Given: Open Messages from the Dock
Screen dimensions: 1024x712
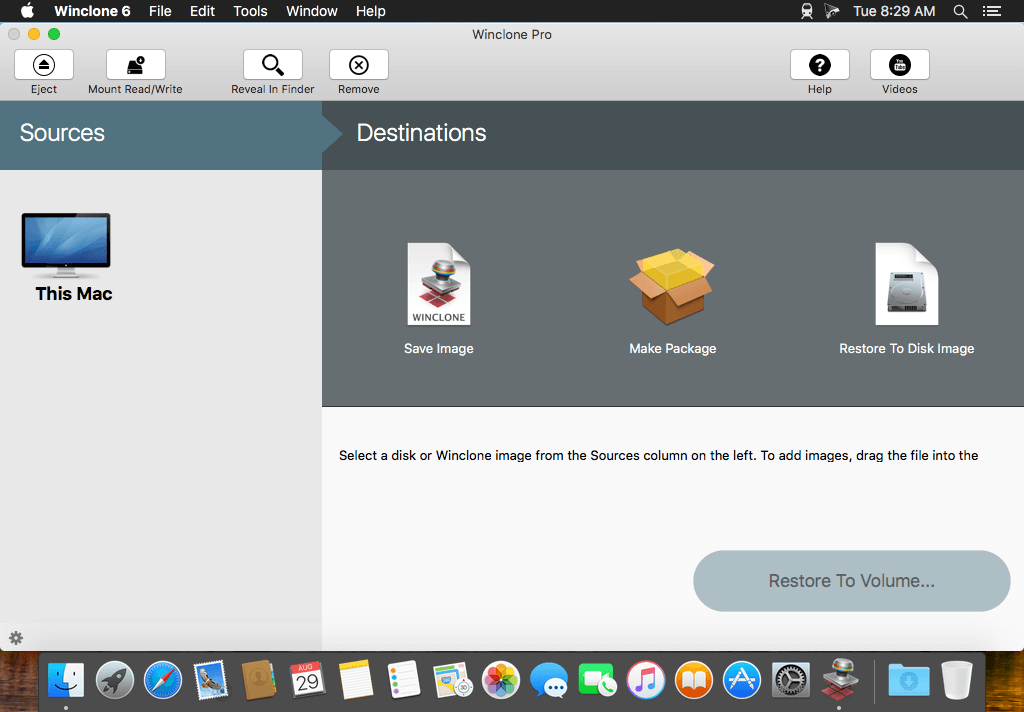Looking at the screenshot, I should click(x=549, y=680).
